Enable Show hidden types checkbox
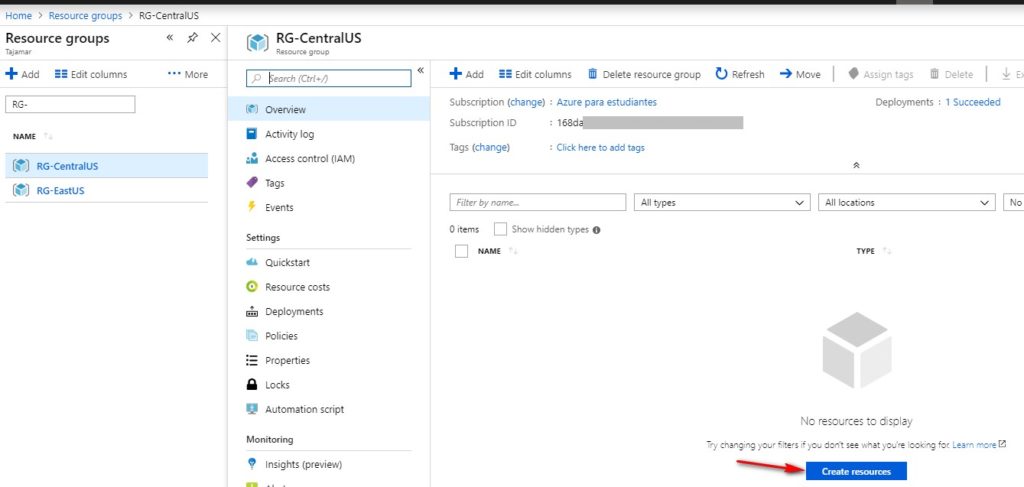1024x487 pixels. 500,229
